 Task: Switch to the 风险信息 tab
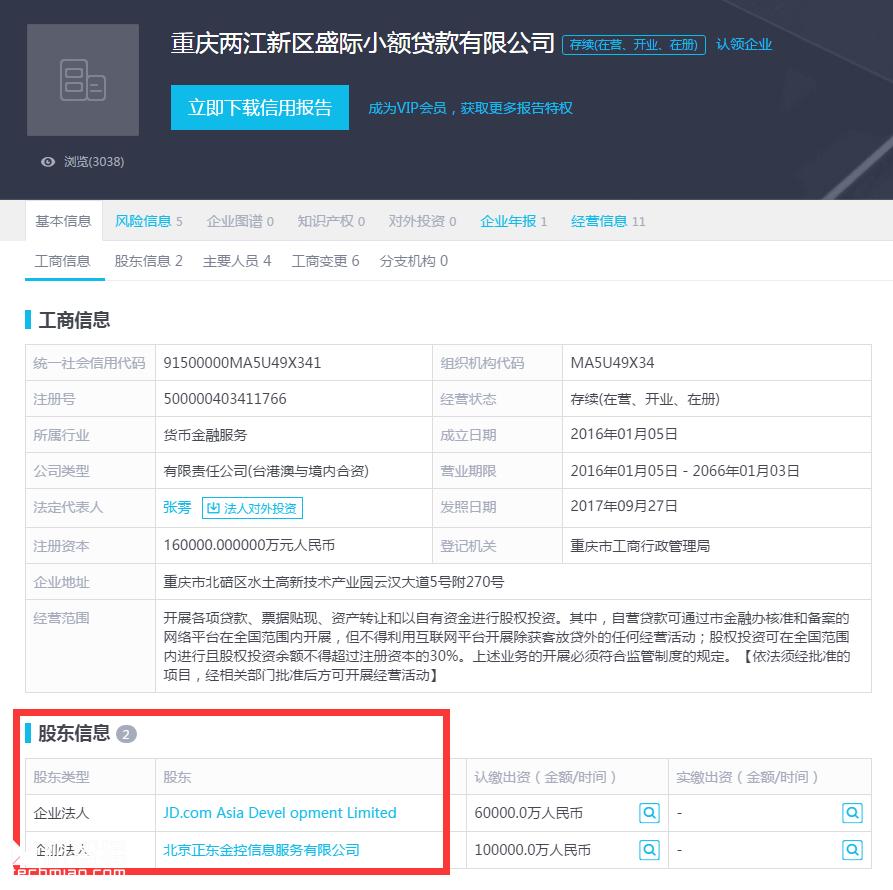coord(148,221)
